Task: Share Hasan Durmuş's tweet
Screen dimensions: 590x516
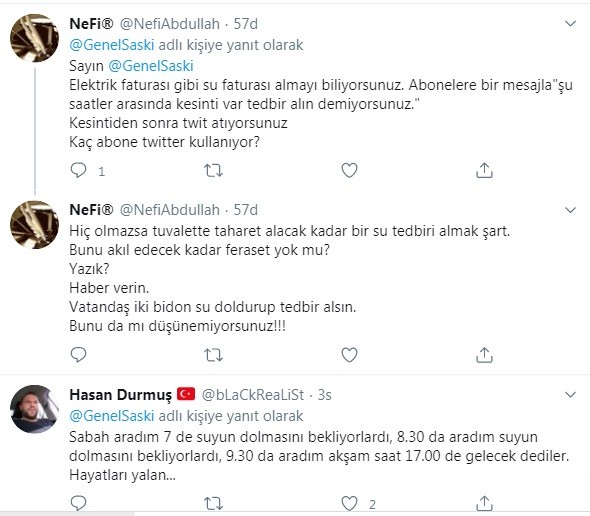Action: point(484,503)
